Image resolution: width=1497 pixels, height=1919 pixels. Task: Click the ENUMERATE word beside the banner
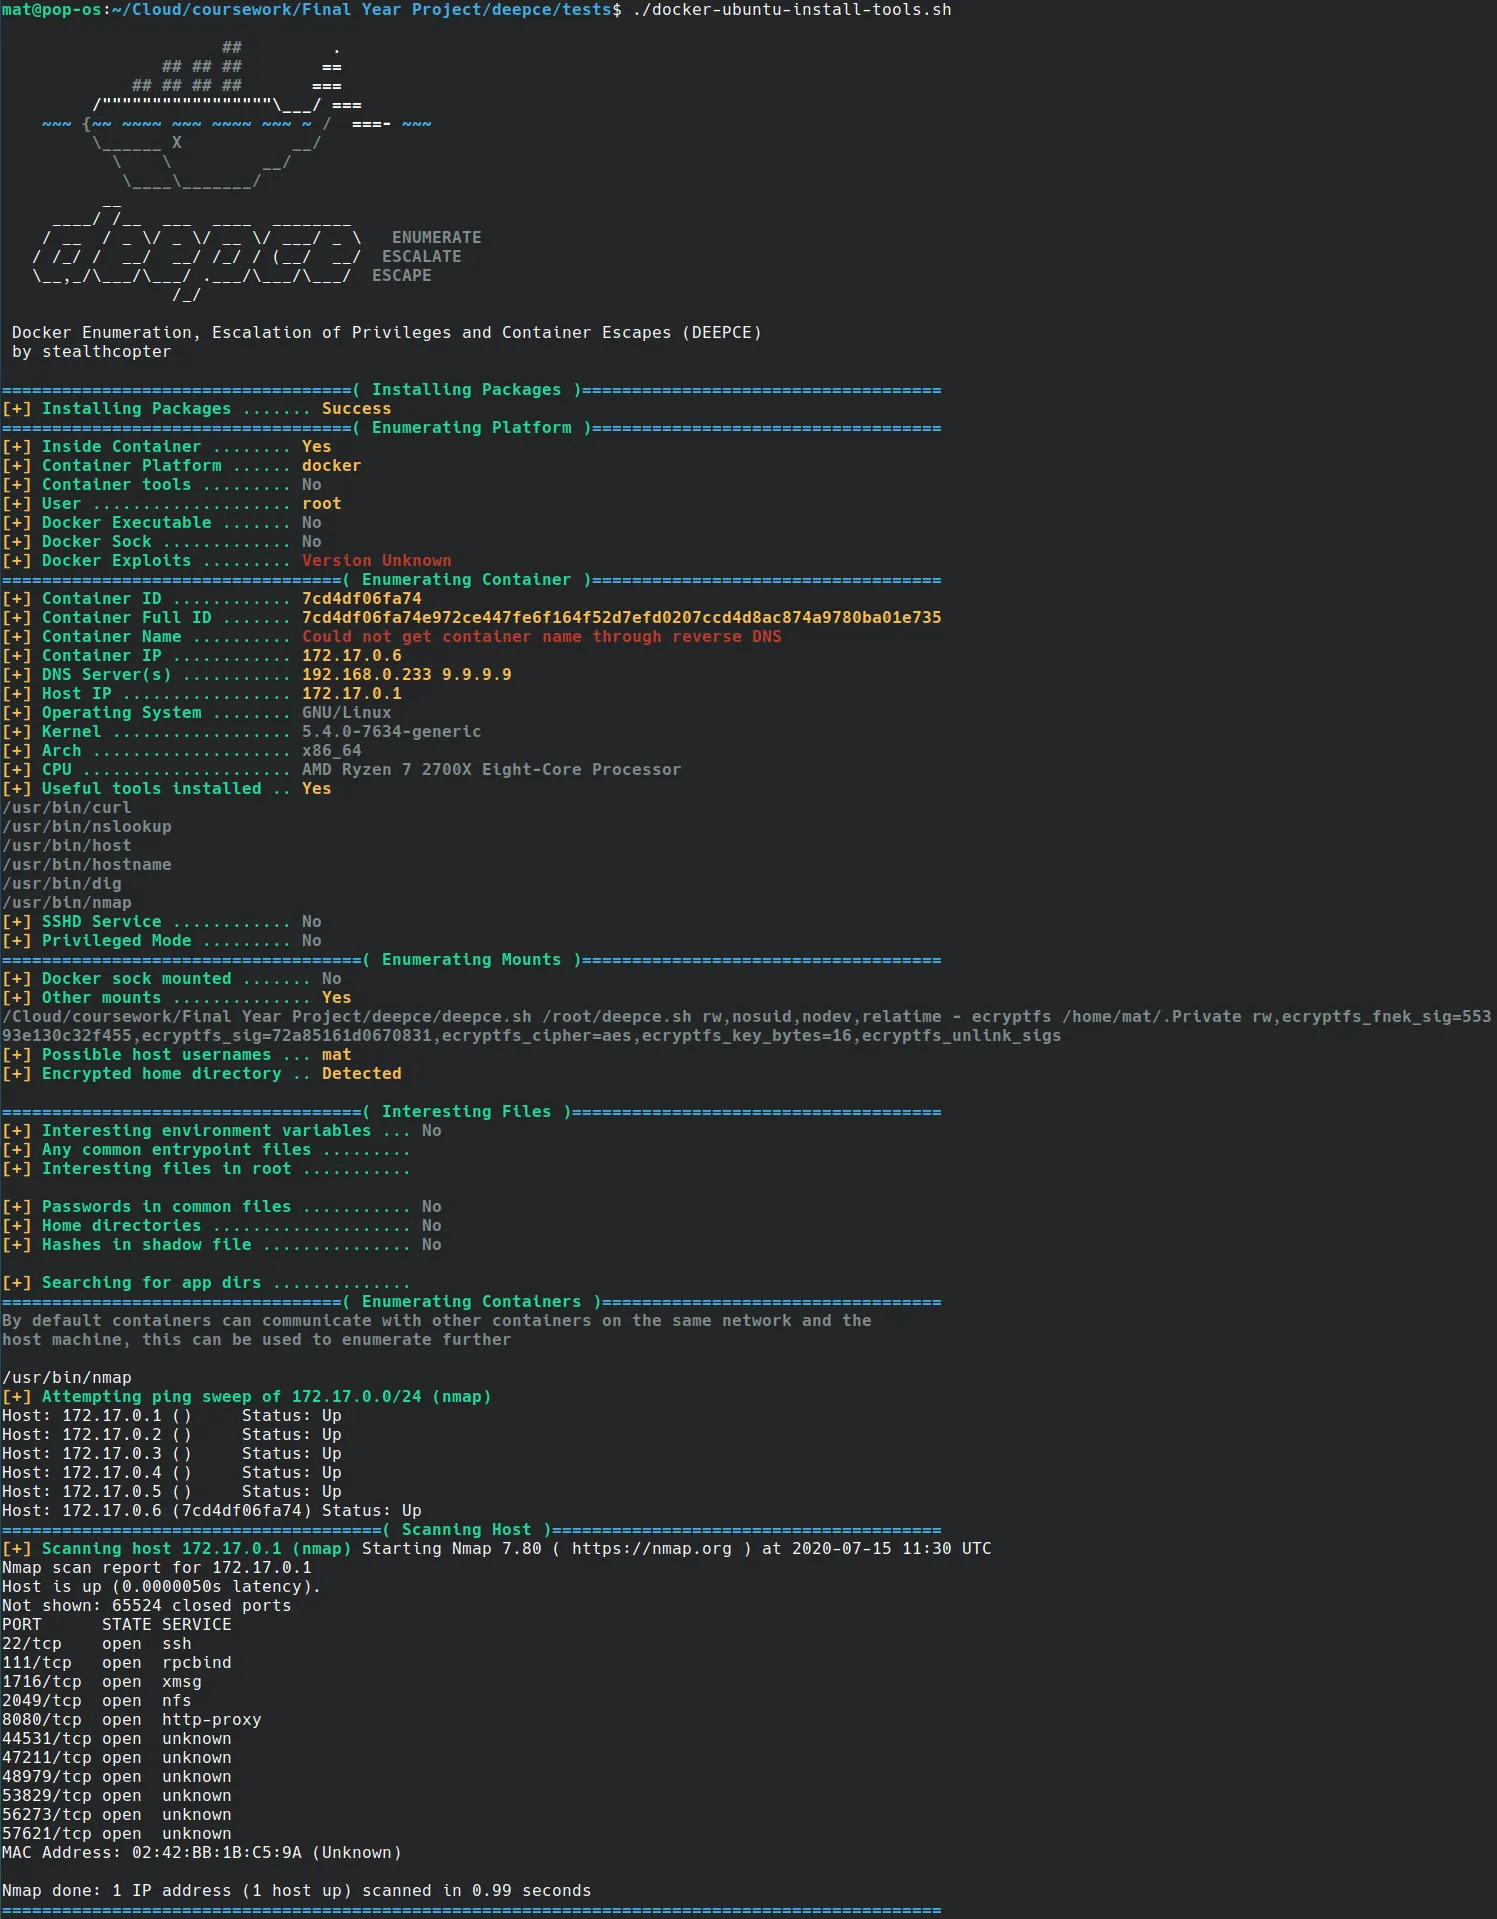(x=436, y=238)
